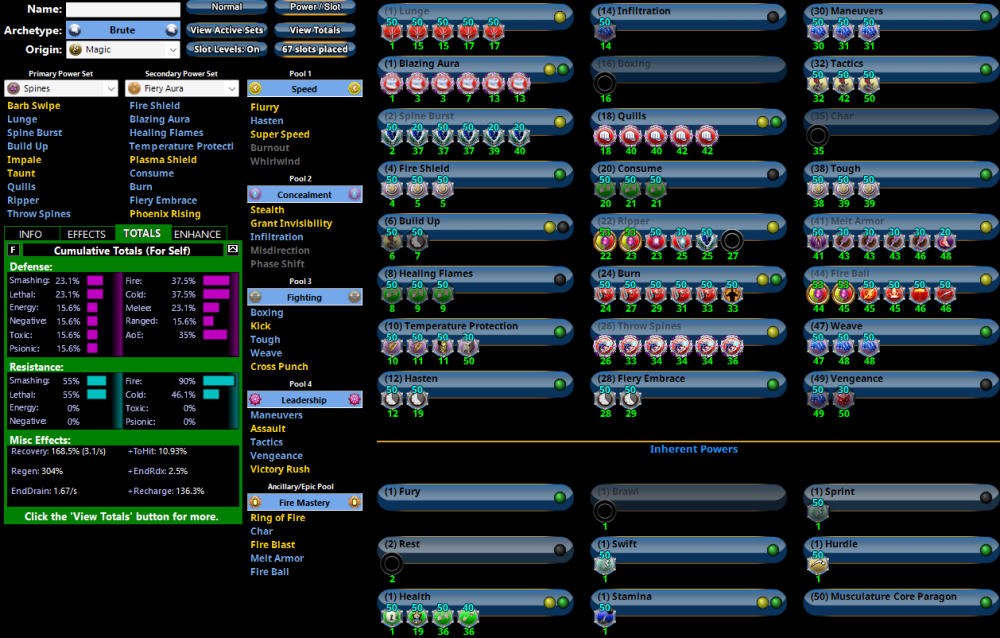
Task: Click the empty enhancement slot under Boxing
Action: coord(604,83)
